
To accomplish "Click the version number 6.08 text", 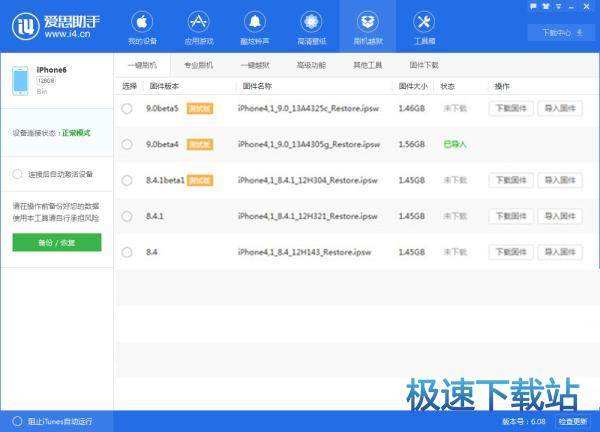I will coord(538,421).
